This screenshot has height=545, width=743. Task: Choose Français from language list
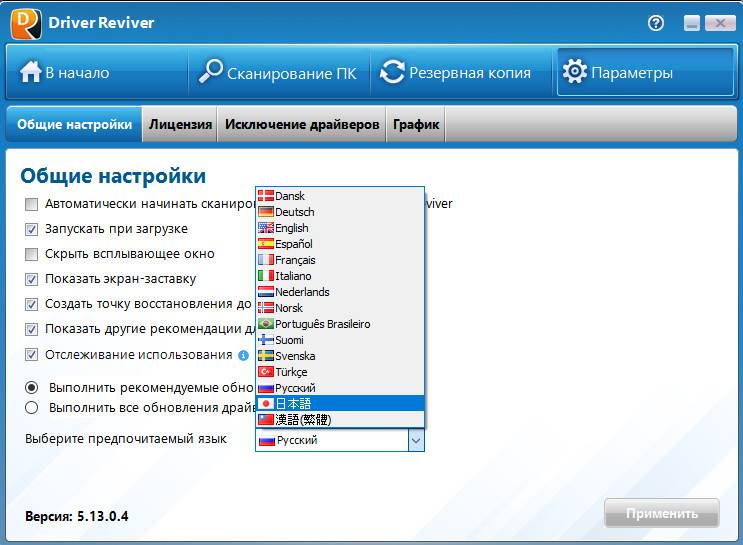(x=340, y=260)
